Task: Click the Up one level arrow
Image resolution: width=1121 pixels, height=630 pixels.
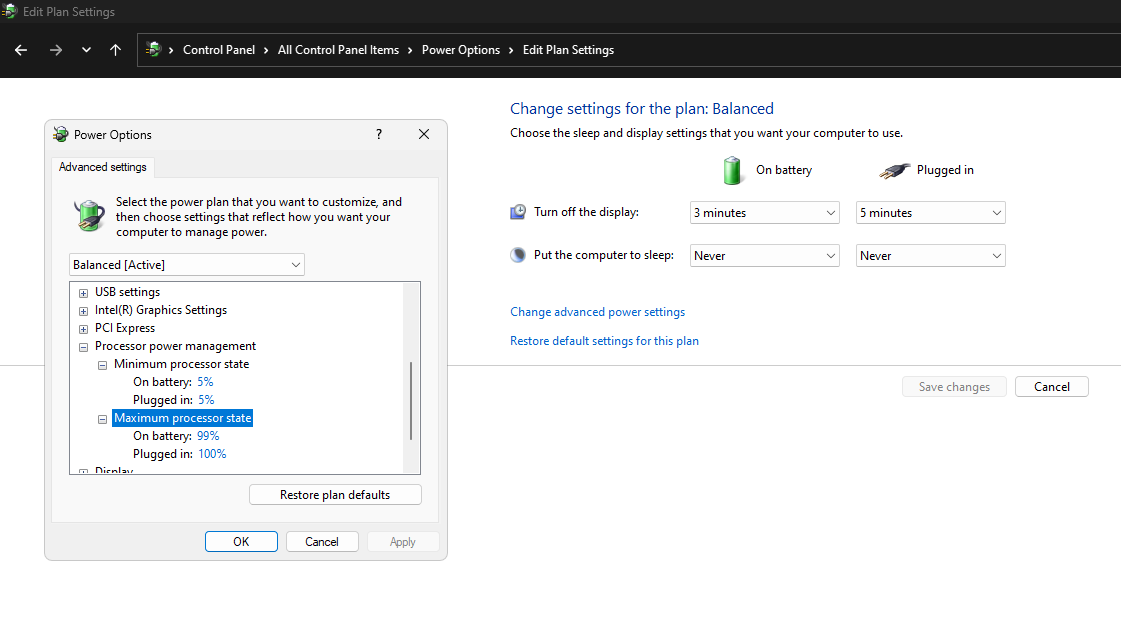Action: (x=116, y=50)
